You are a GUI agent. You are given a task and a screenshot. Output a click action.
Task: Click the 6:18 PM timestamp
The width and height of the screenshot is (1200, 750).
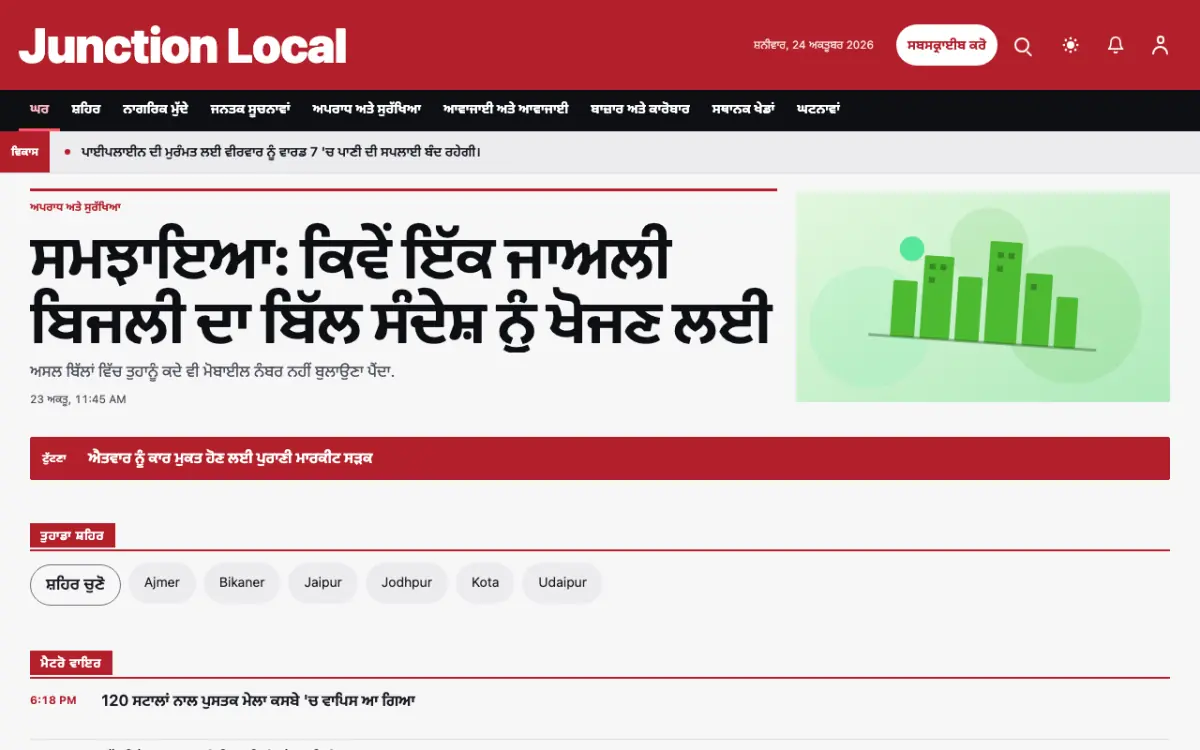53,701
